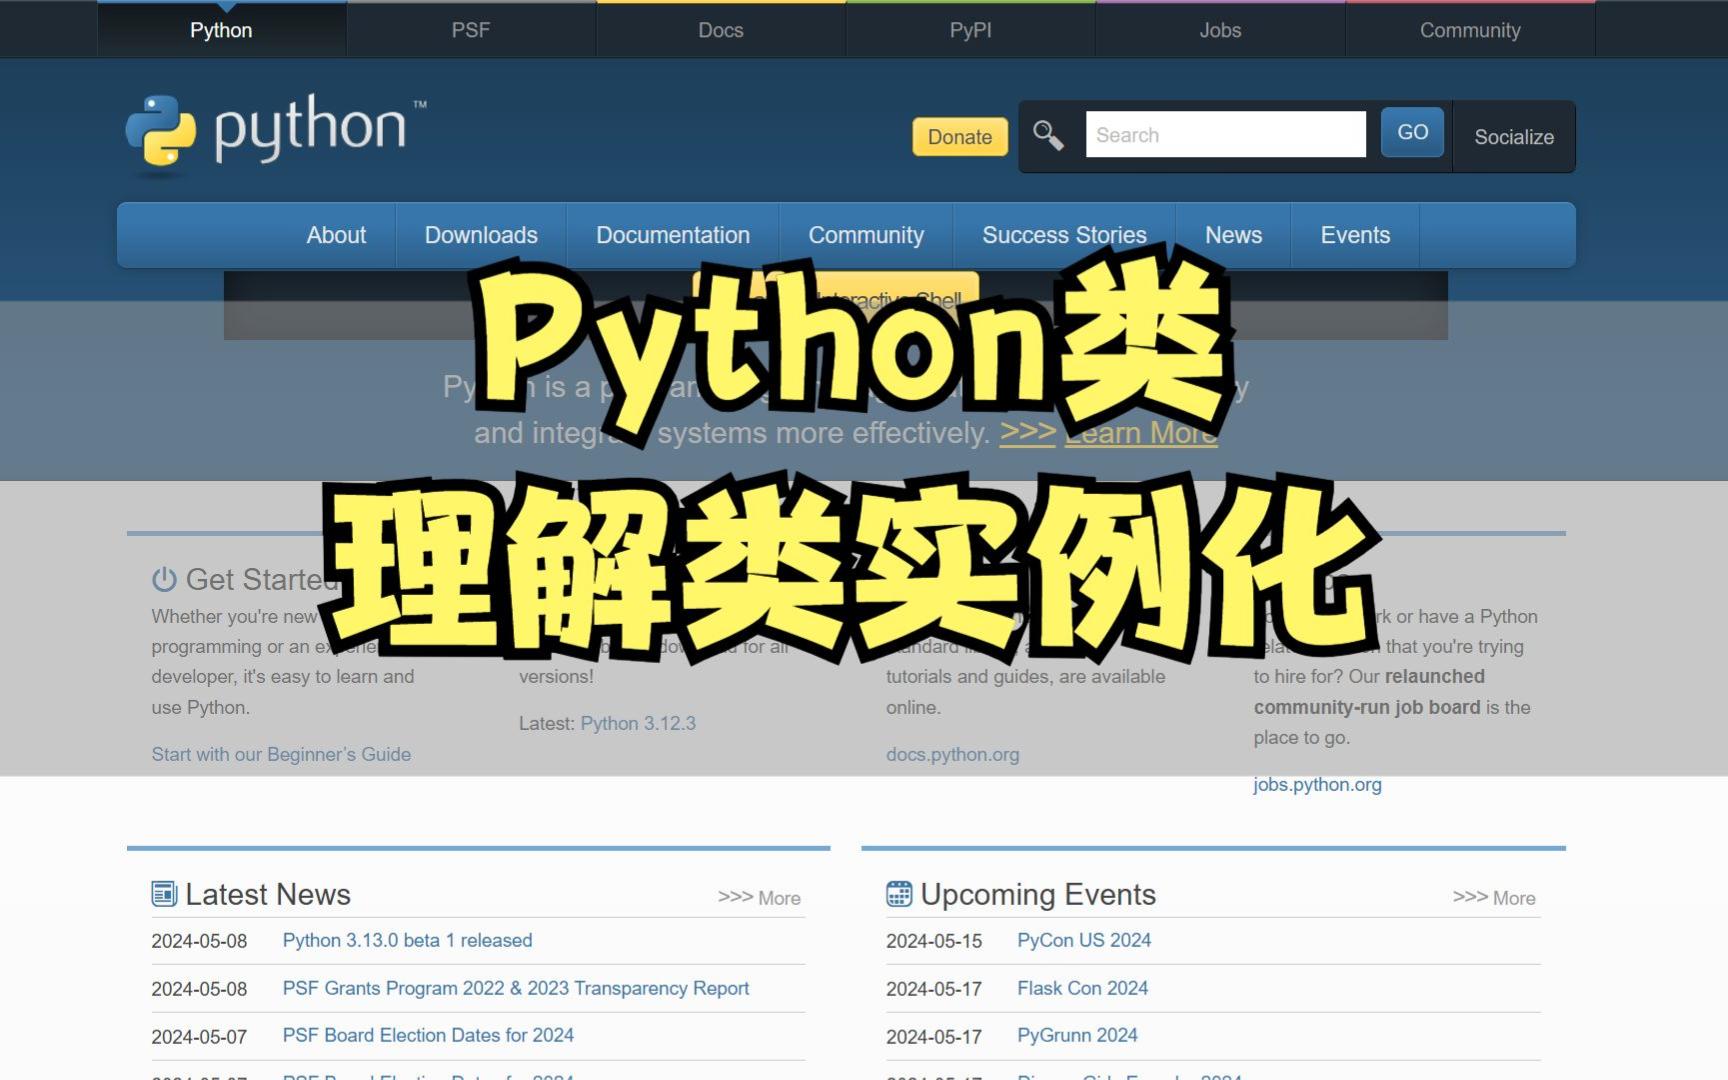Switch to the PSF top tab
This screenshot has height=1080, width=1728.
(471, 30)
